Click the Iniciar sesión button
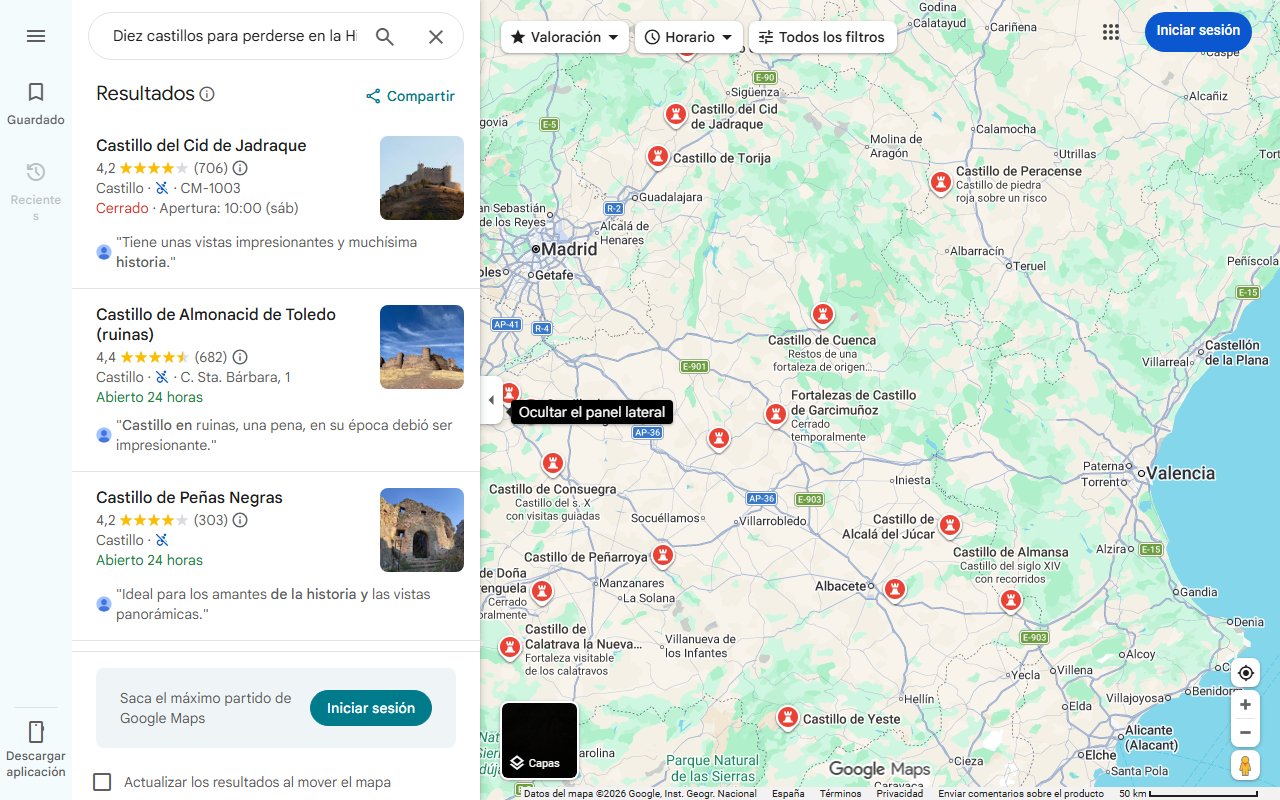The width and height of the screenshot is (1280, 800). (x=1197, y=31)
